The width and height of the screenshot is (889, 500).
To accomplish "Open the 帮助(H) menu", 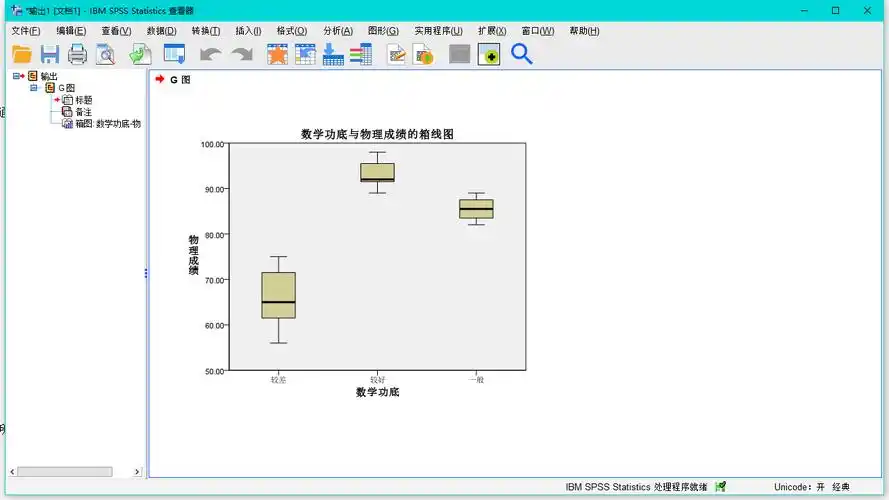I will click(585, 31).
